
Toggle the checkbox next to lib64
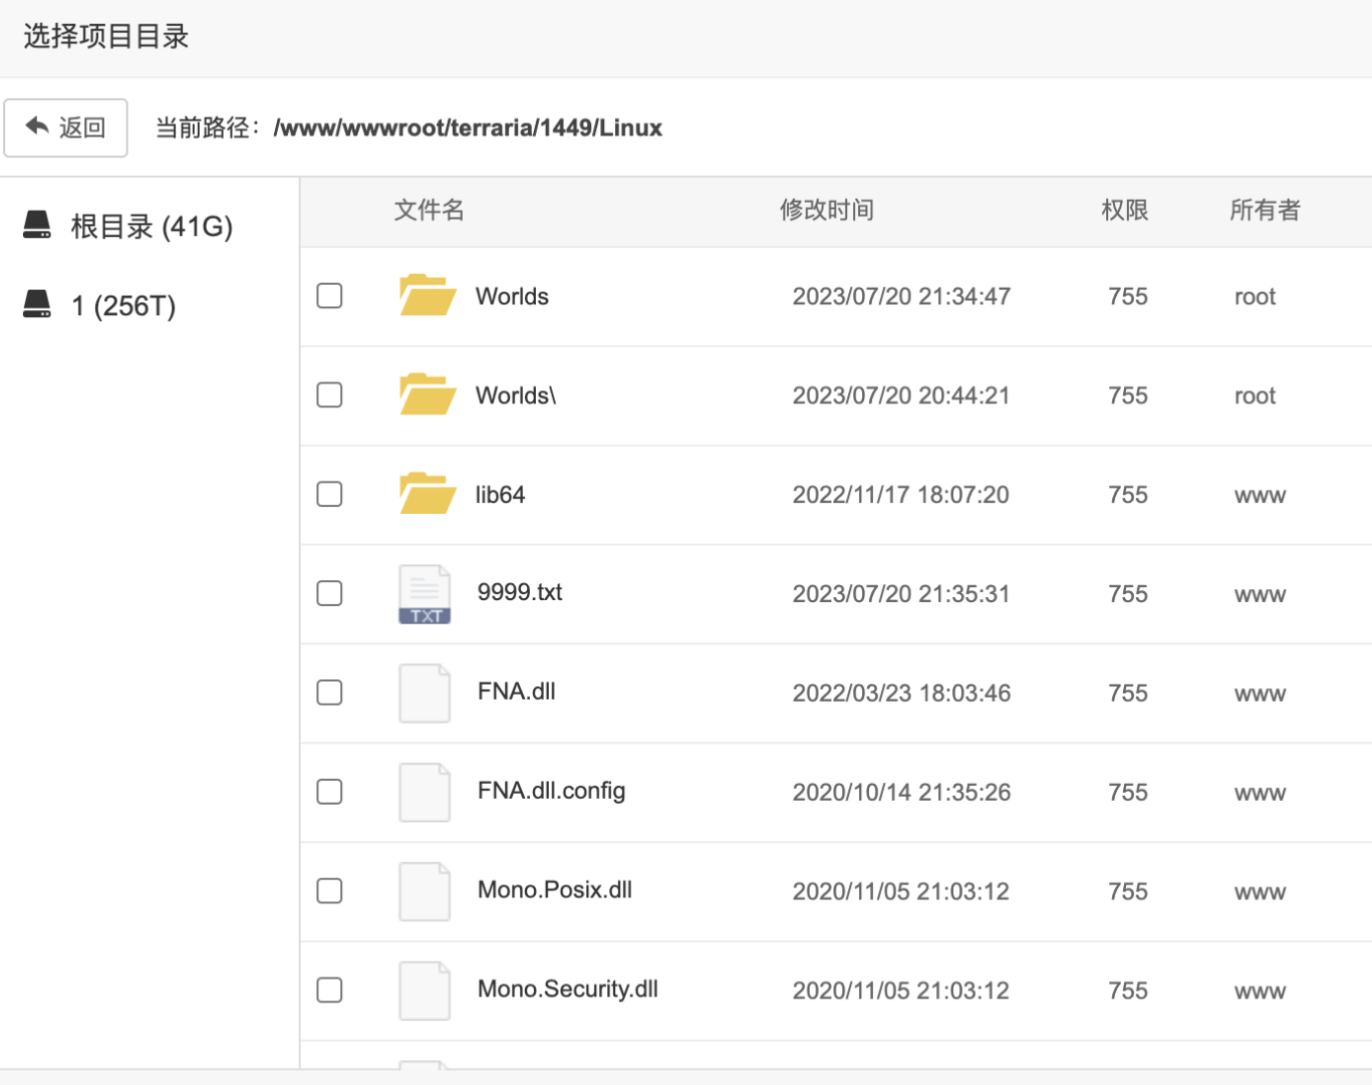330,494
